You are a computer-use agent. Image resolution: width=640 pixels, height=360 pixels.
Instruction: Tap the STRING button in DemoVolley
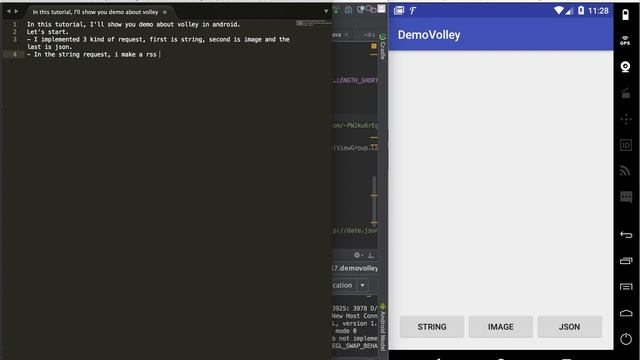coord(432,327)
